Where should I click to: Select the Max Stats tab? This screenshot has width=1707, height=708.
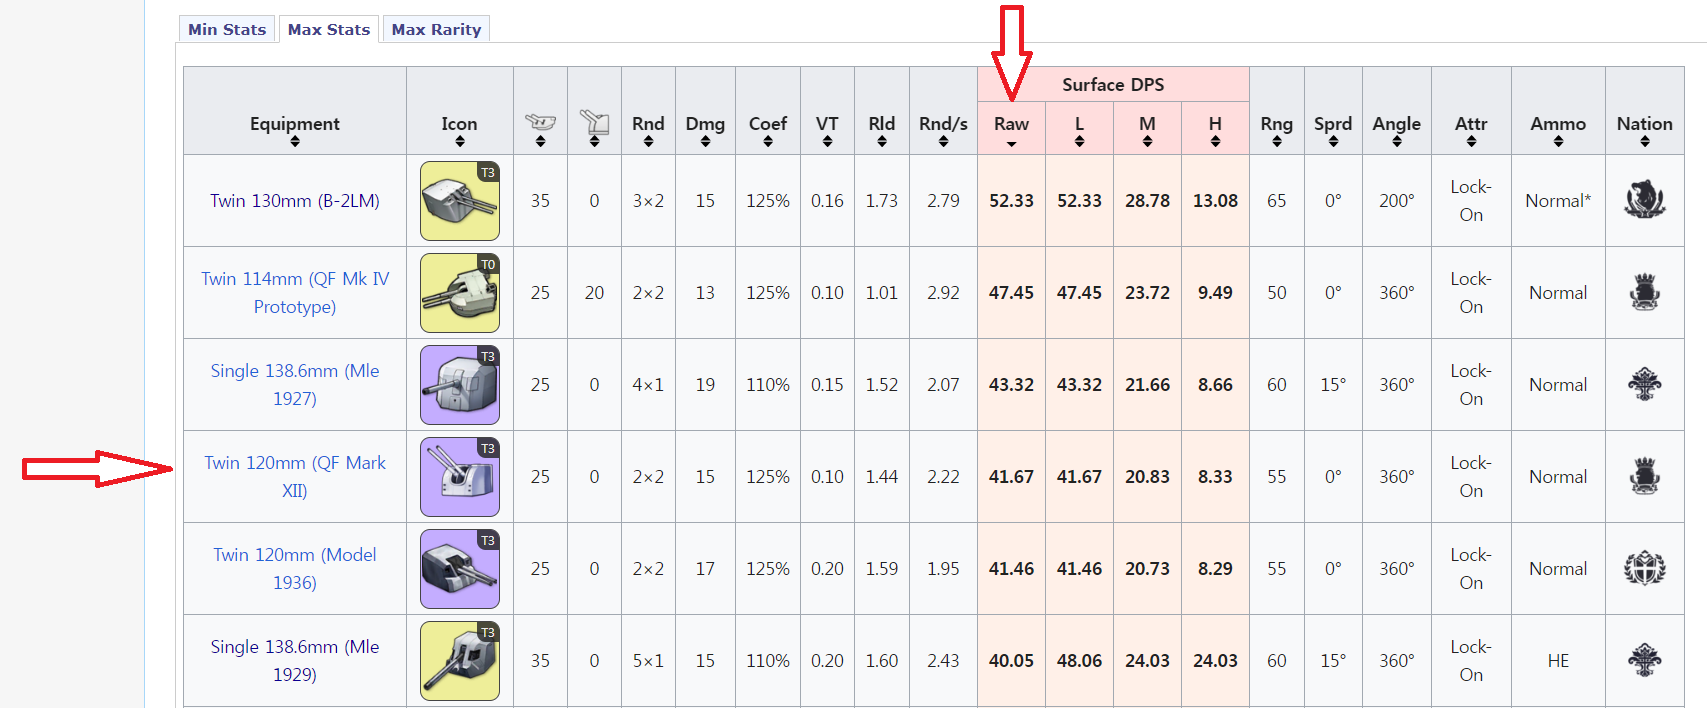point(329,30)
